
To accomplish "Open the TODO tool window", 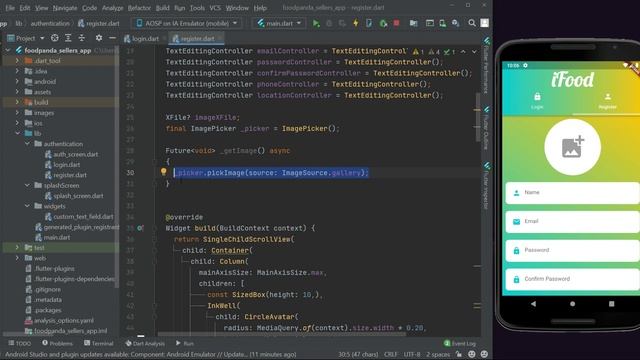I will point(20,344).
